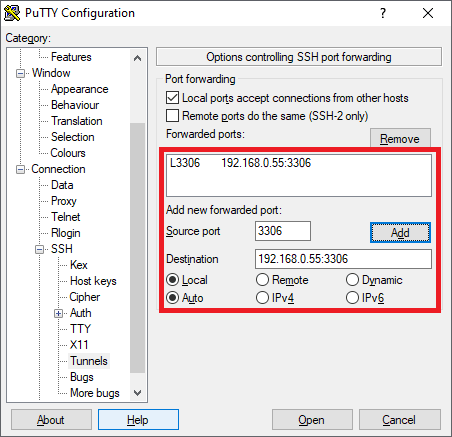This screenshot has width=452, height=437.
Task: Enable Remote ports do the same option
Action: coord(172,116)
